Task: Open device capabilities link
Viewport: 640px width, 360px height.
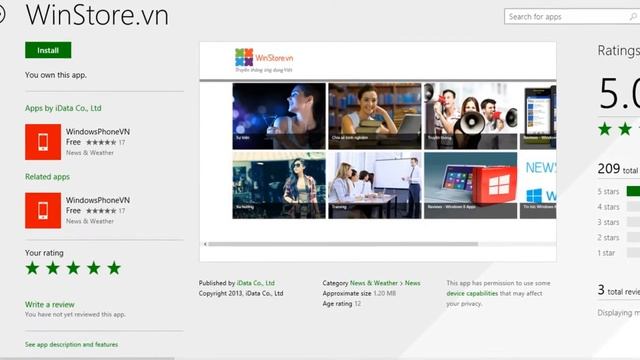Action: [x=472, y=293]
